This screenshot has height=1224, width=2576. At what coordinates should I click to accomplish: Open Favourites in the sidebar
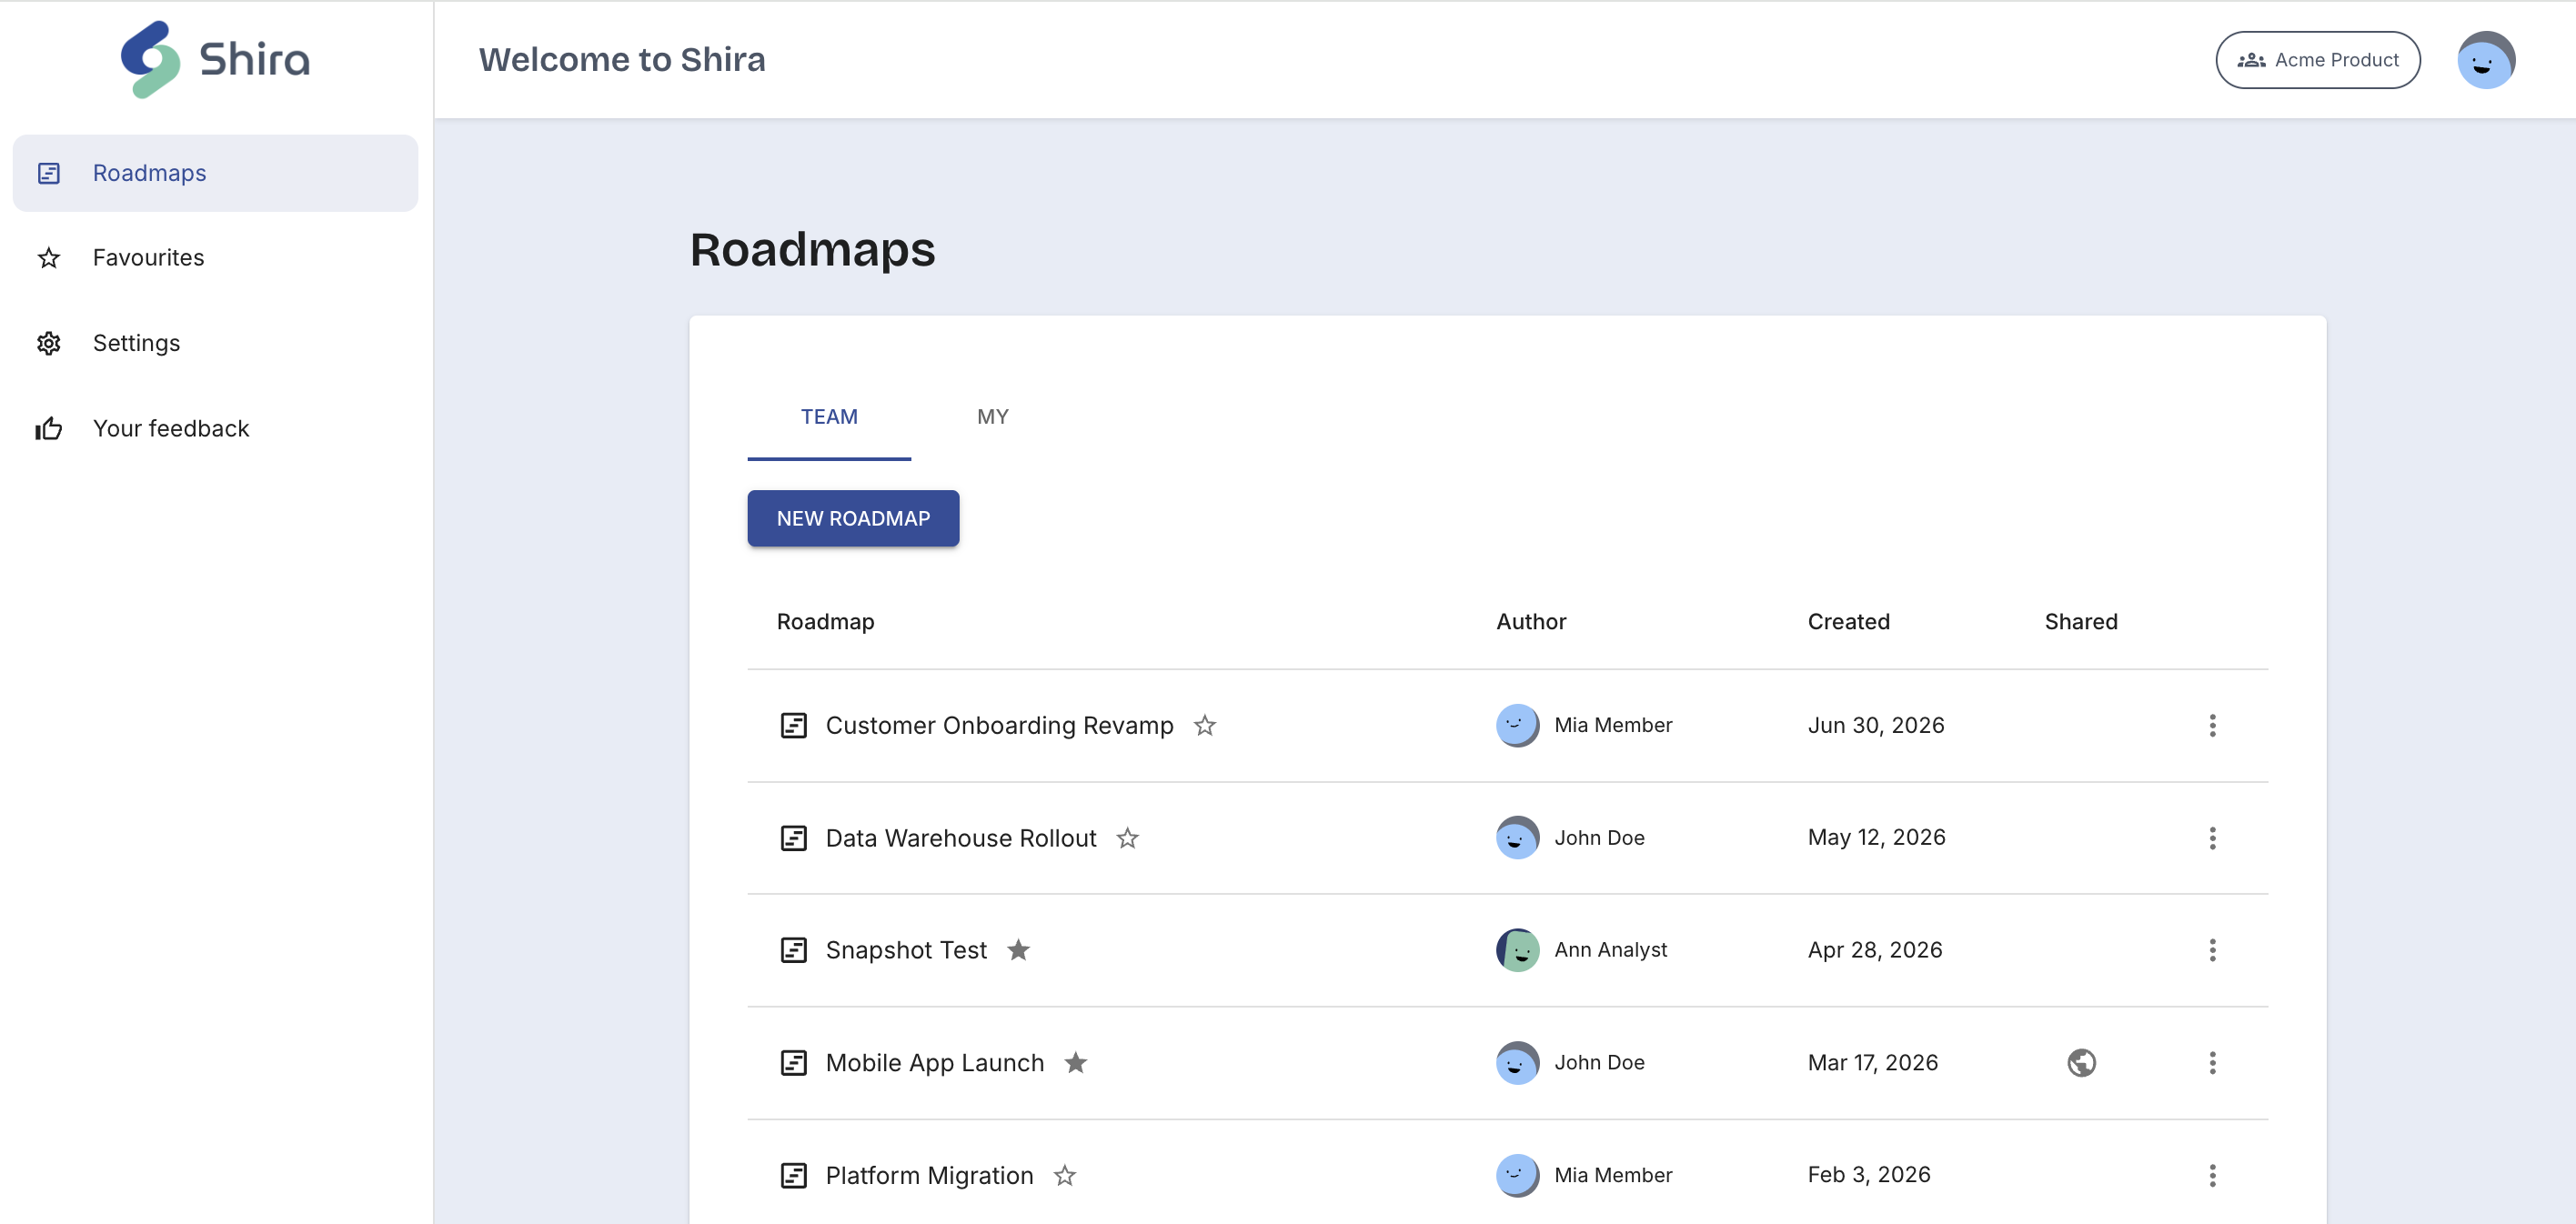(x=215, y=258)
